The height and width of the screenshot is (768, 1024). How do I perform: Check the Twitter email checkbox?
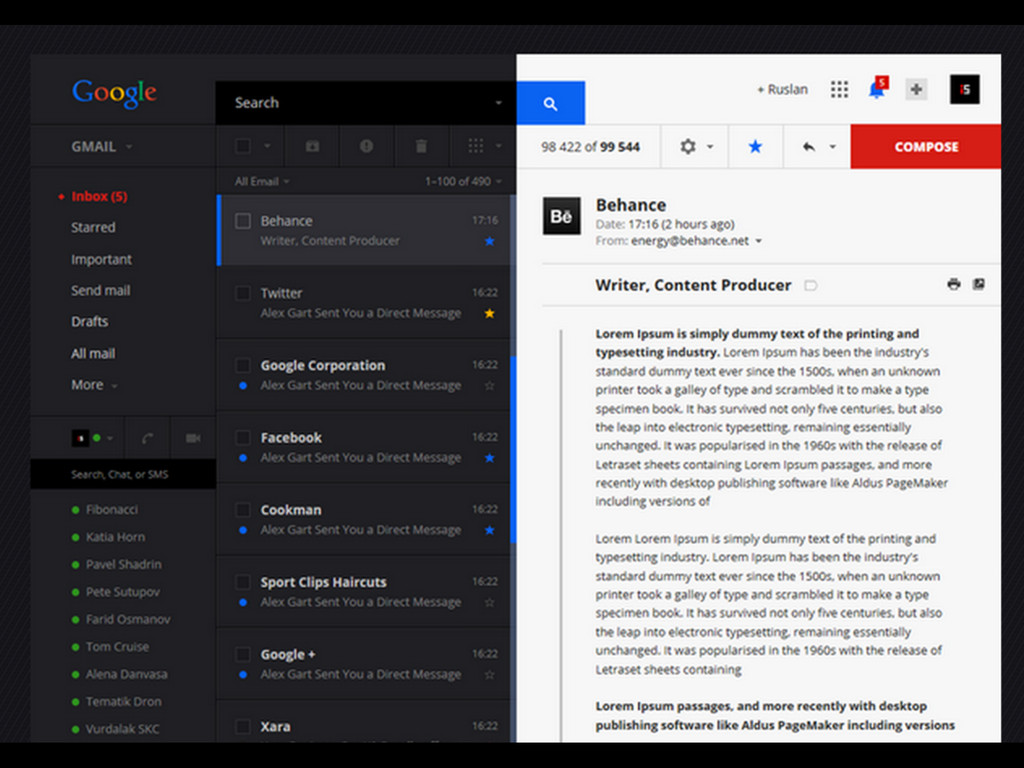point(243,293)
